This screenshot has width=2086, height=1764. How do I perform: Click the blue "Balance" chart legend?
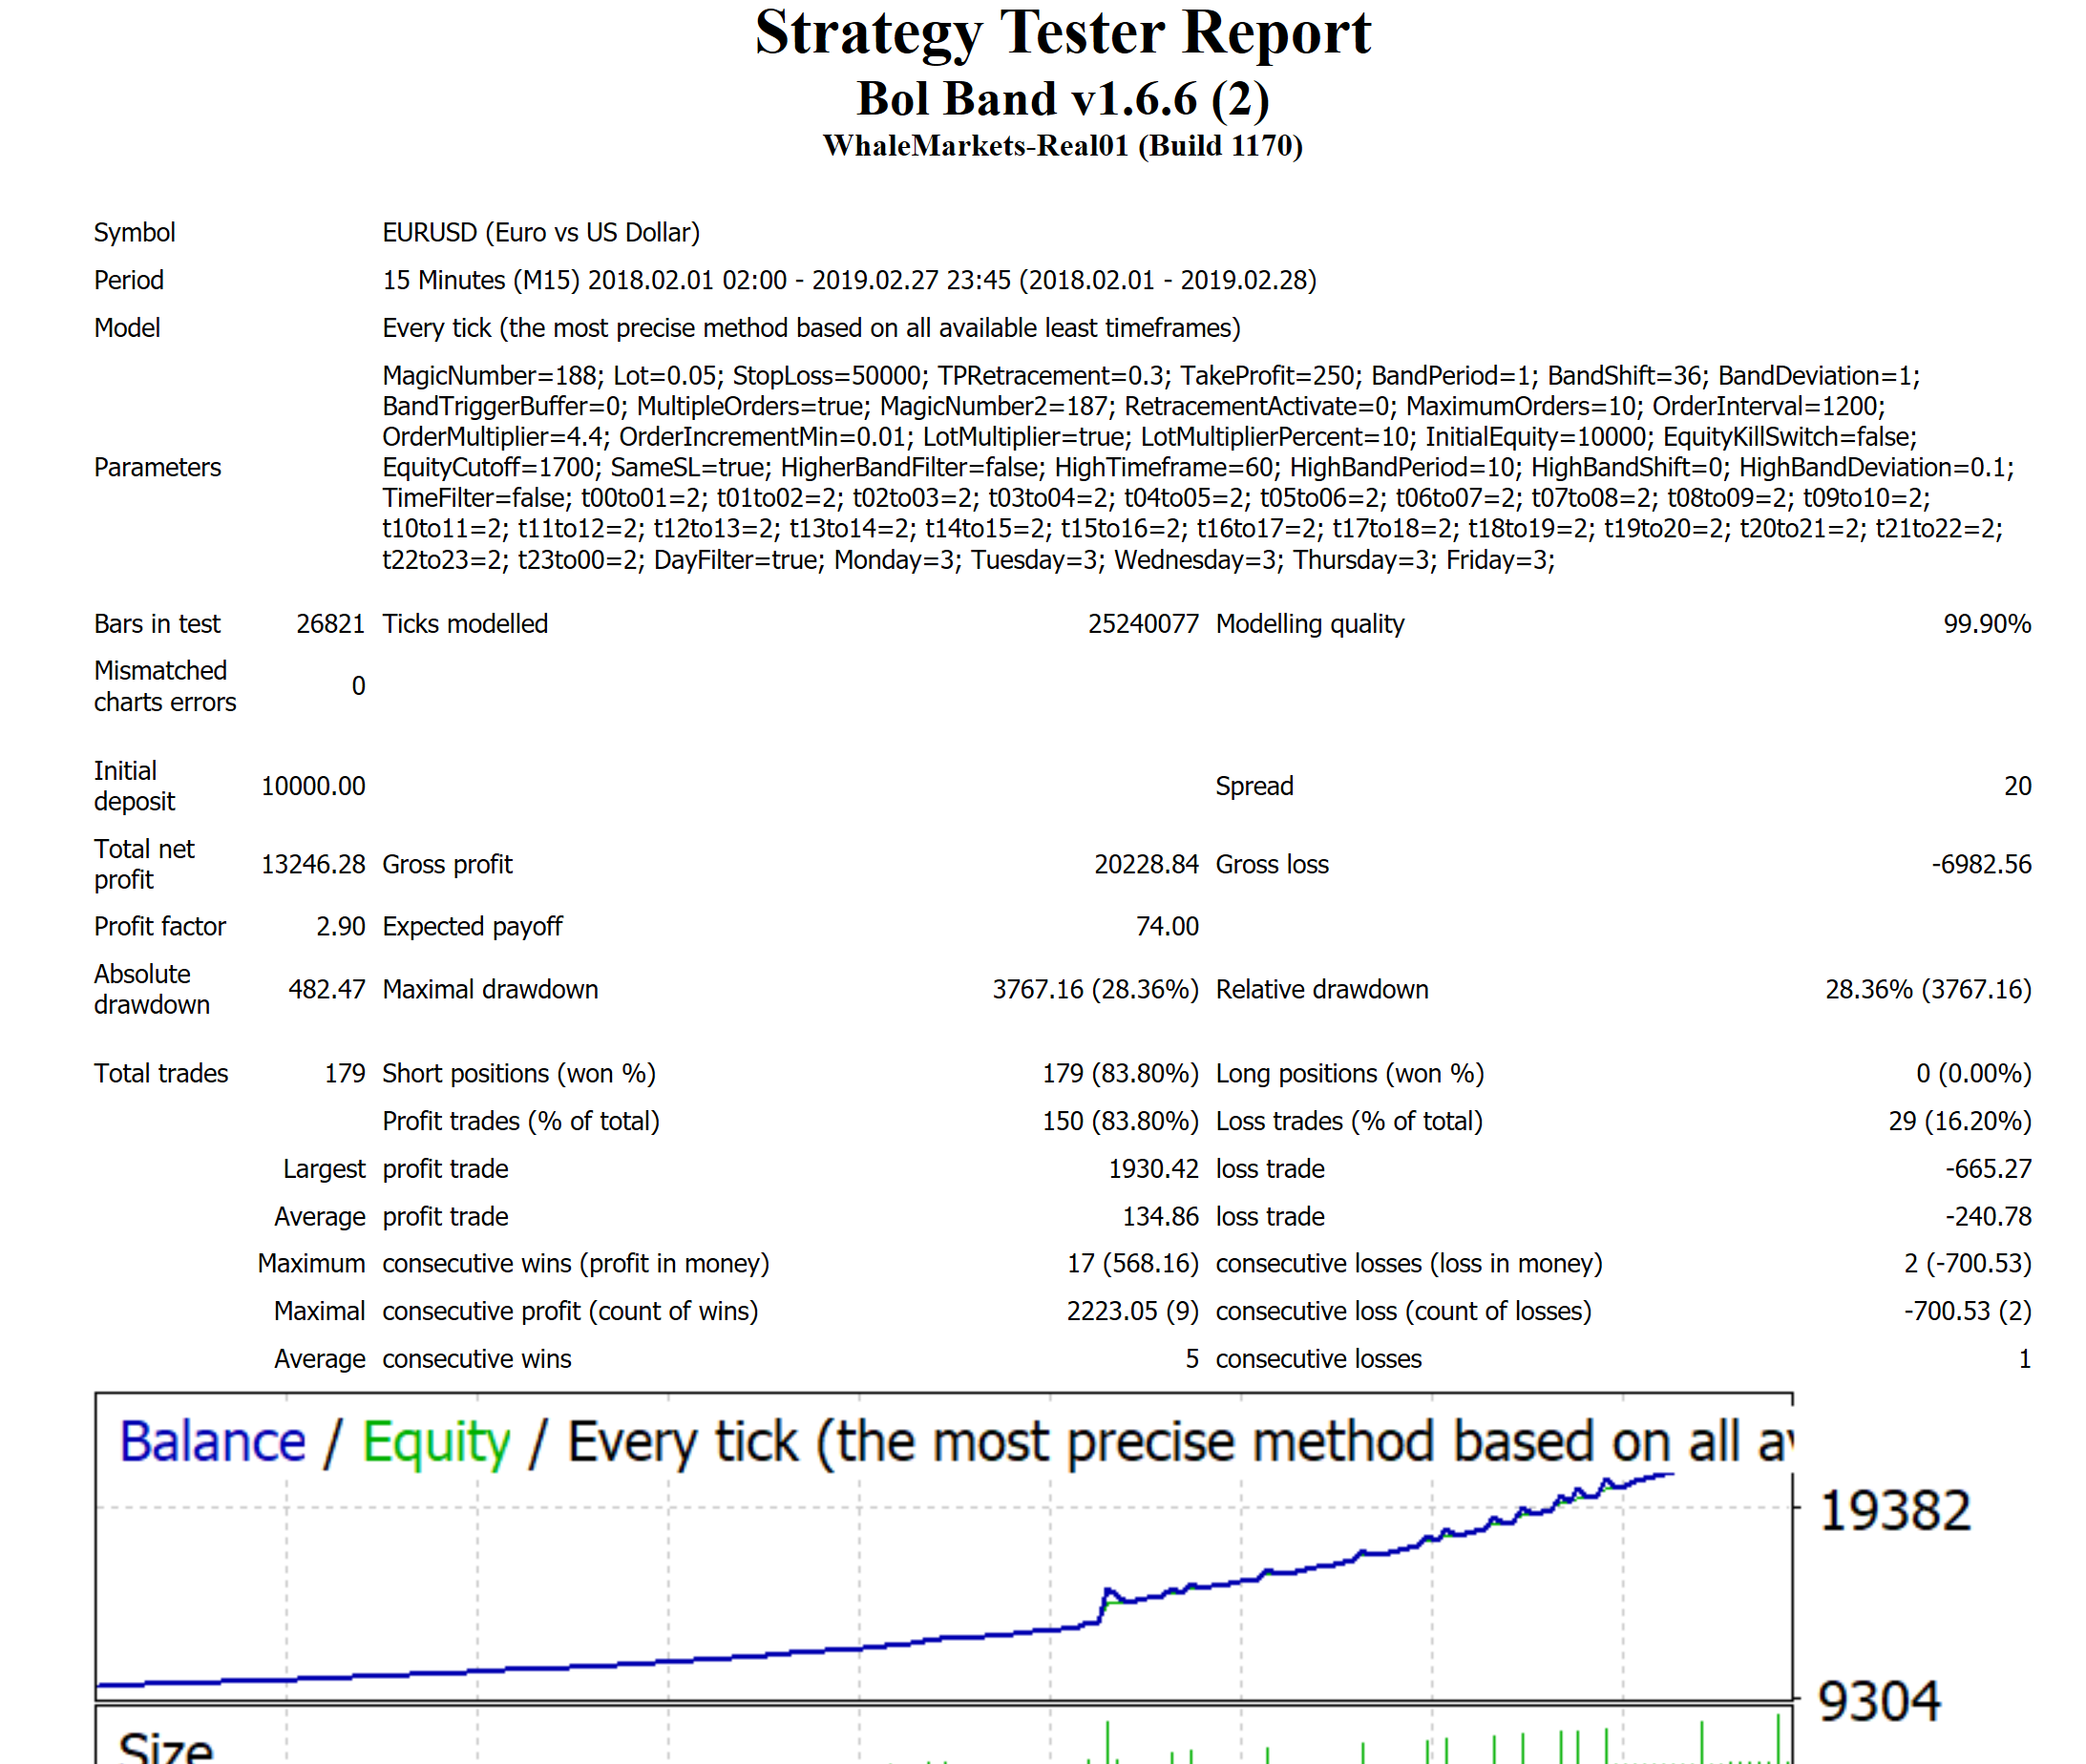[x=213, y=1442]
